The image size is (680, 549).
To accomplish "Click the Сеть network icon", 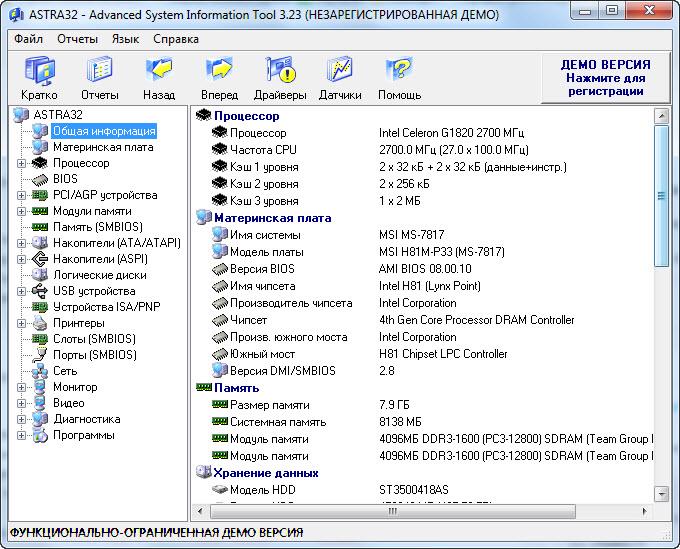I will [x=39, y=371].
